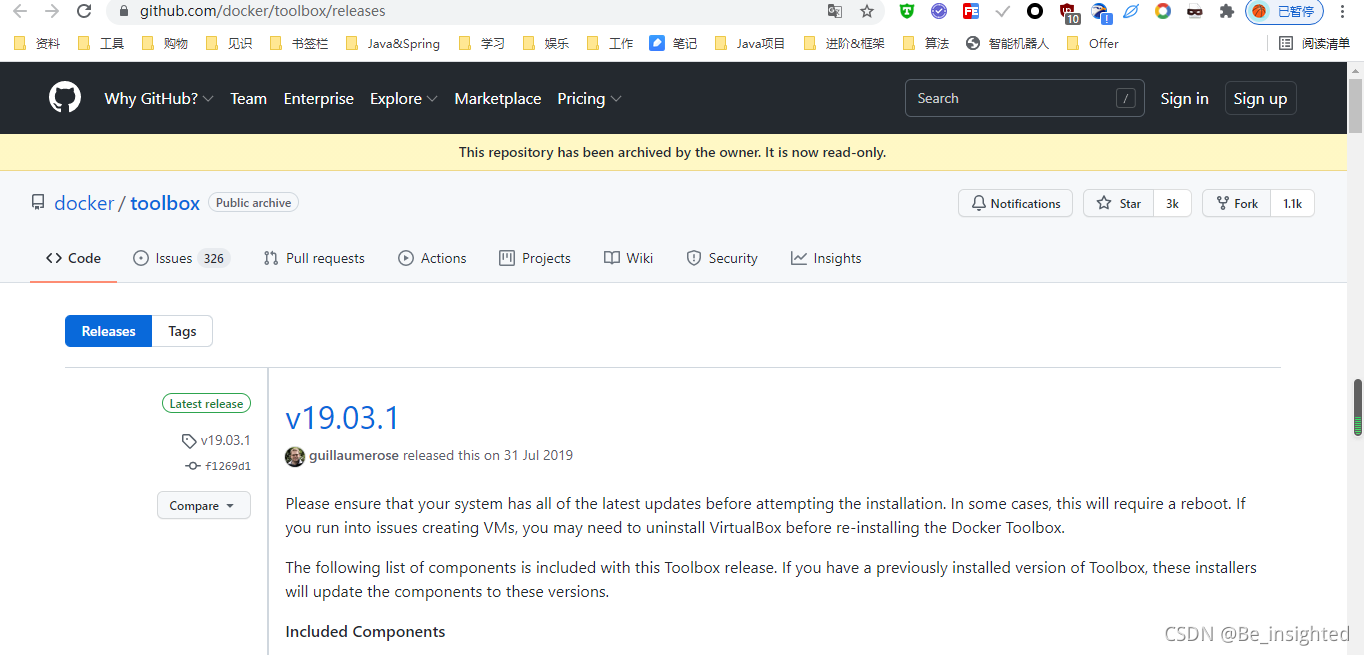Bookmark this page with star icon
The image size is (1364, 655).
click(x=867, y=11)
